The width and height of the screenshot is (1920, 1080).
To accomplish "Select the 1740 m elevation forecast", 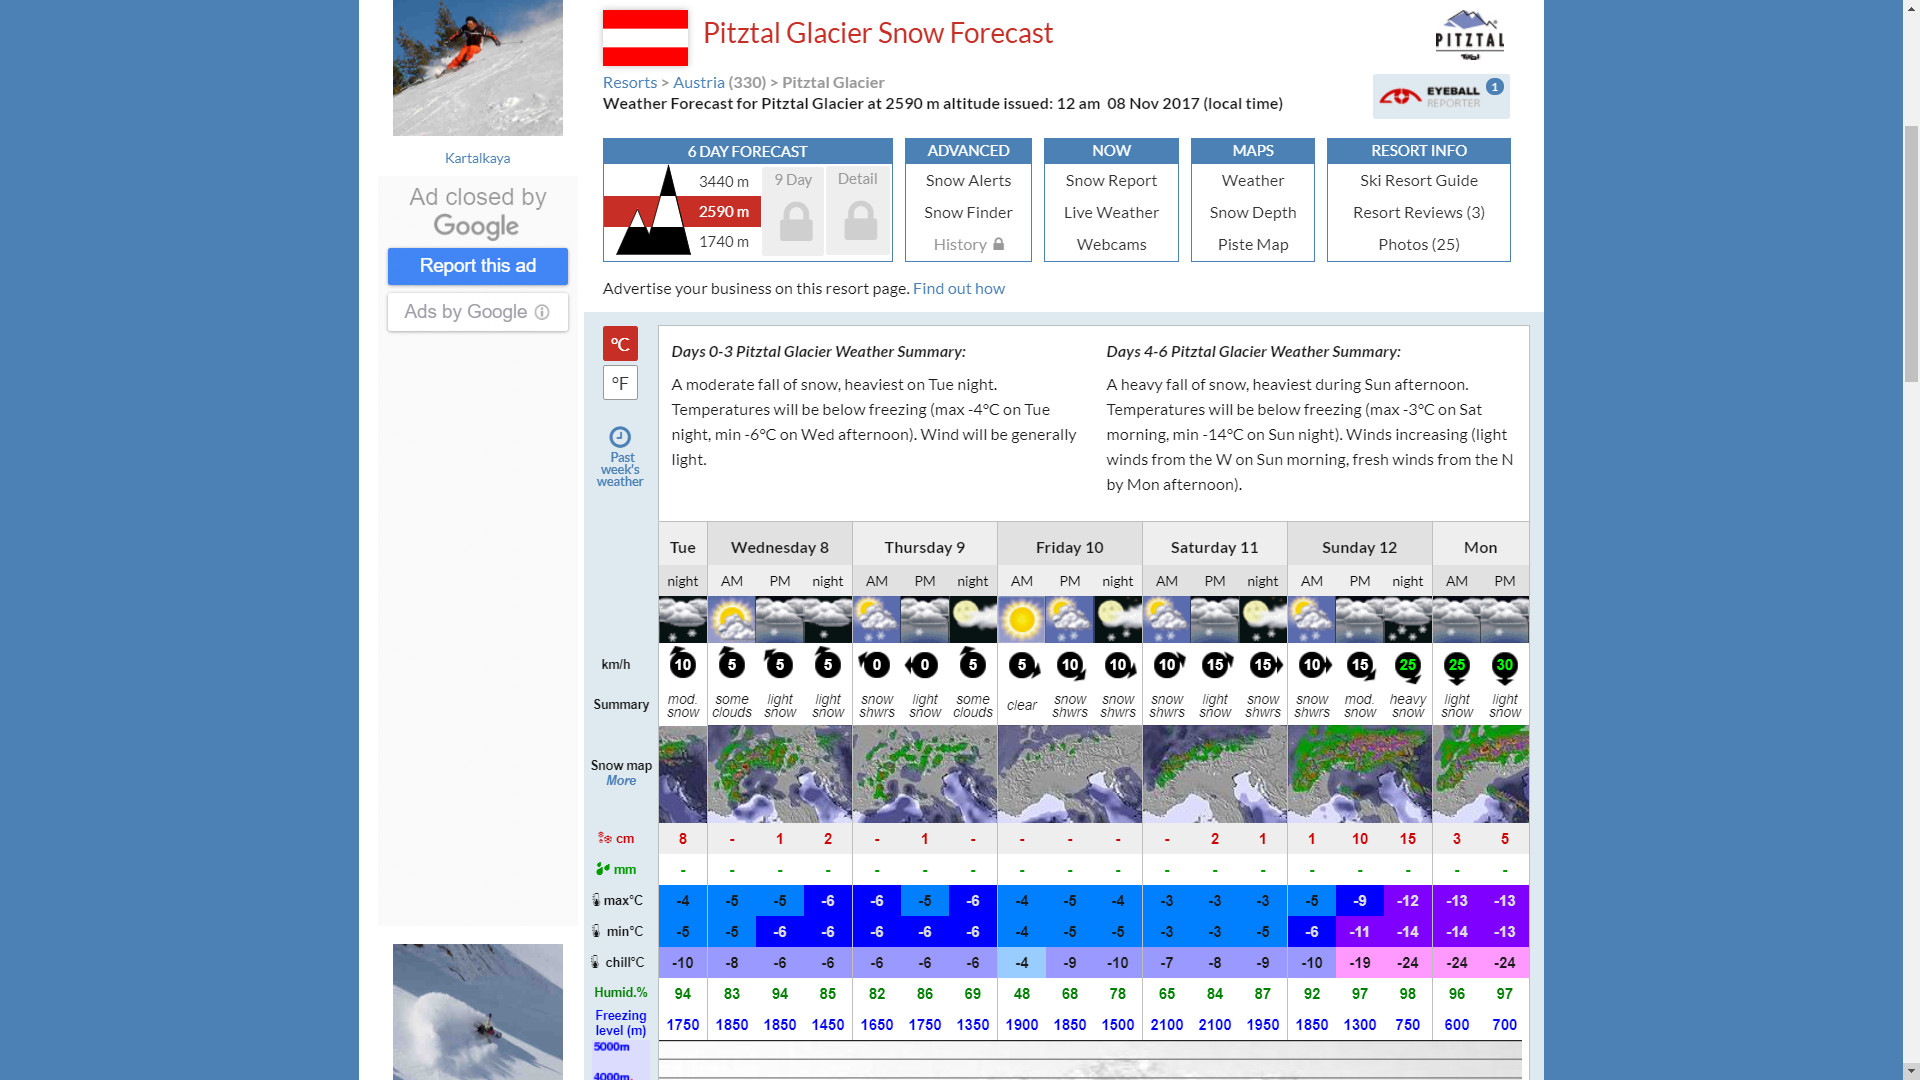I will [723, 242].
